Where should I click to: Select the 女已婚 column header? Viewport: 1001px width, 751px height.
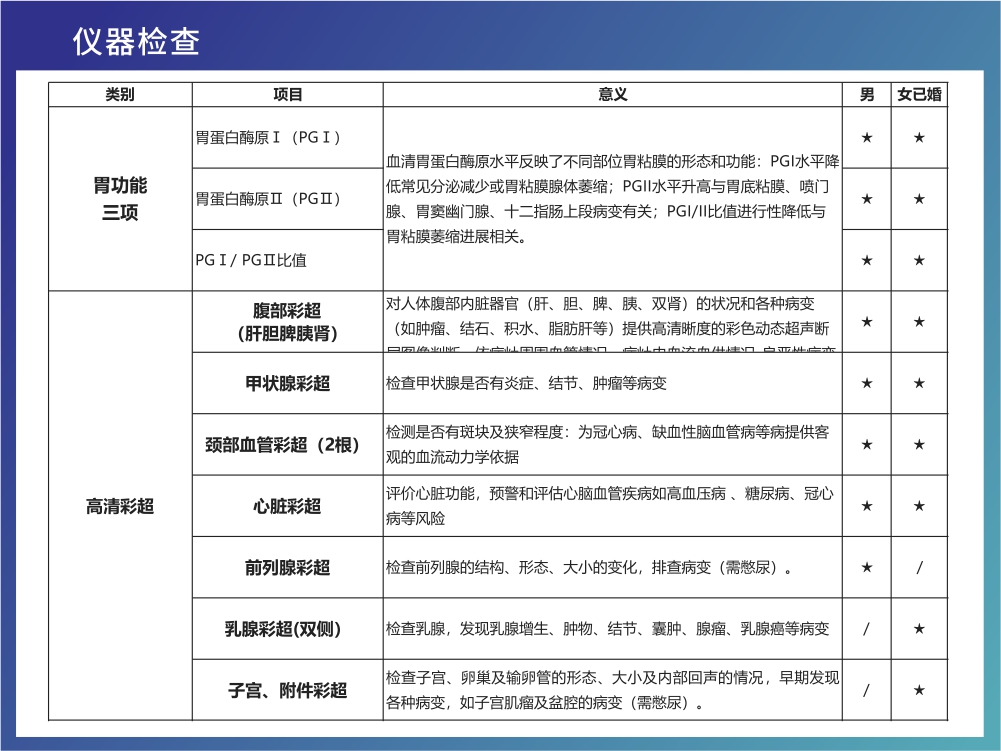(x=919, y=95)
